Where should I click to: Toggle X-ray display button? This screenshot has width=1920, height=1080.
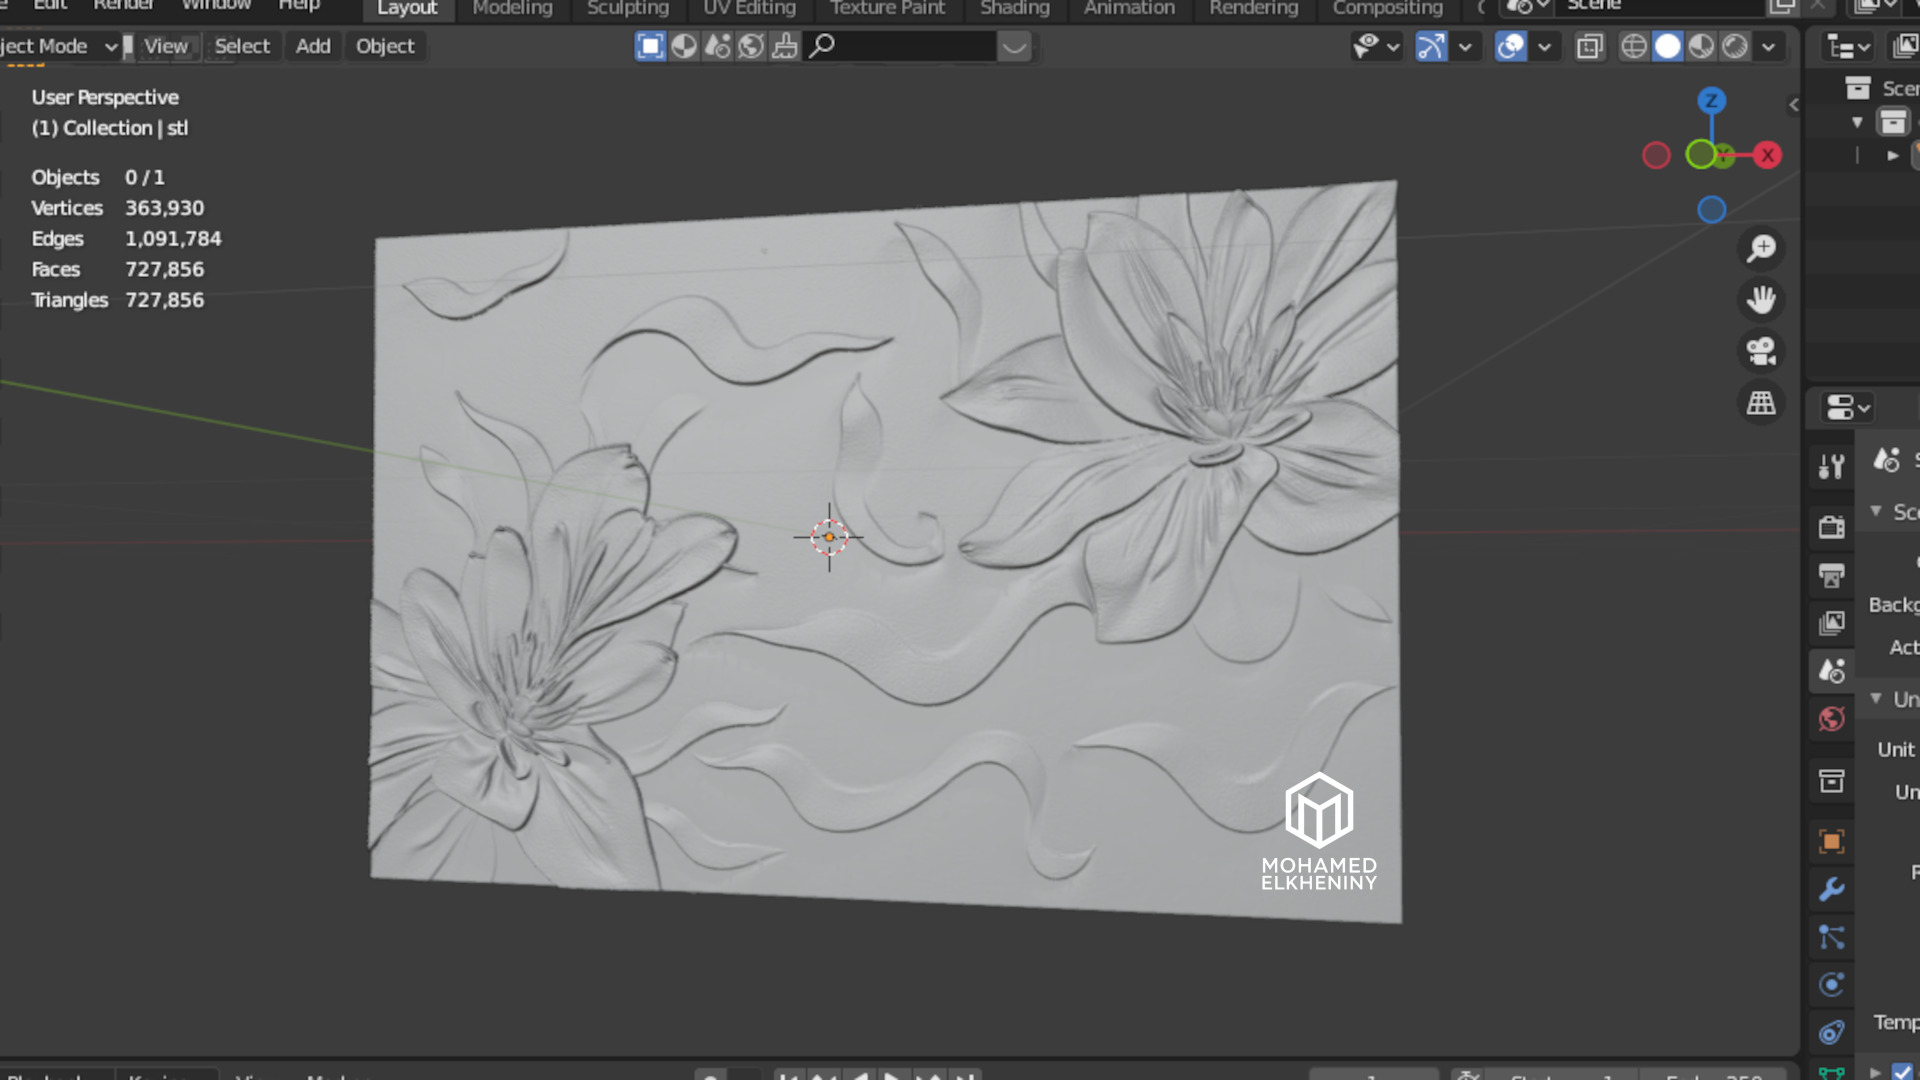1589,46
